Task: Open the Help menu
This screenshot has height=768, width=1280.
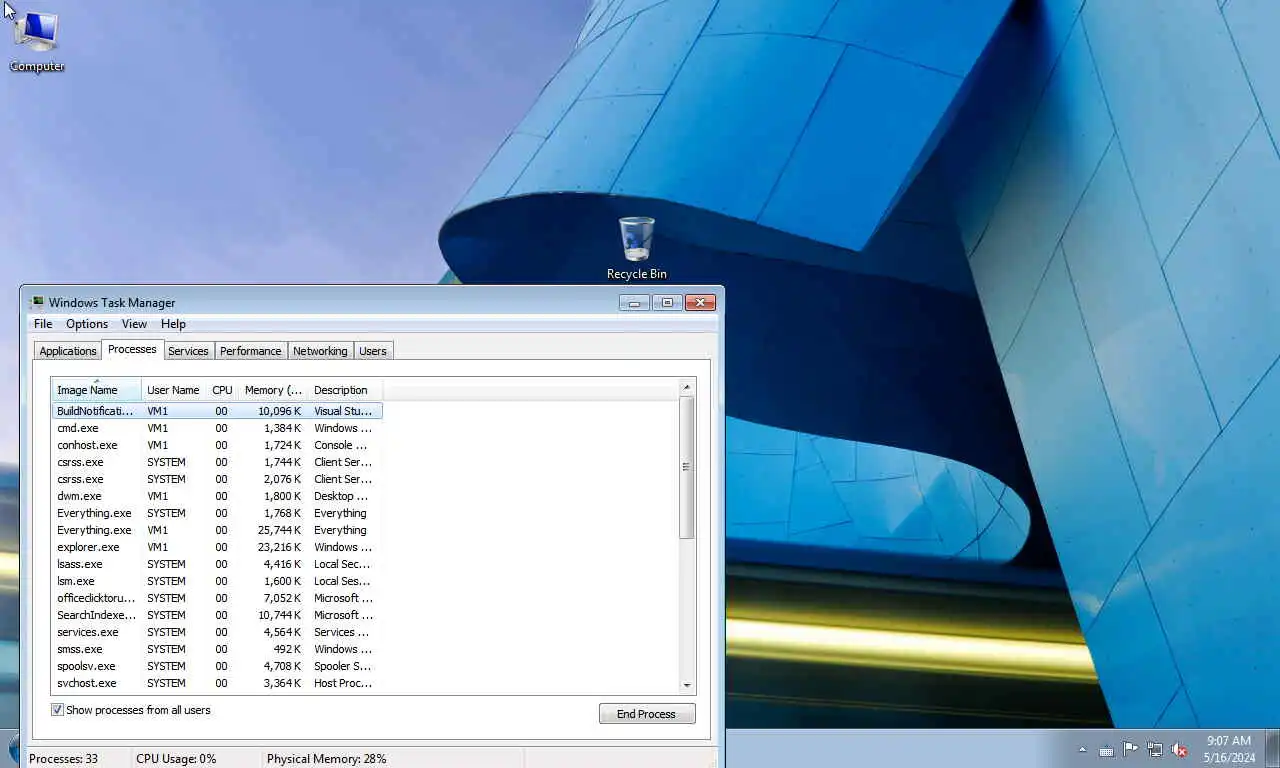Action: [173, 324]
